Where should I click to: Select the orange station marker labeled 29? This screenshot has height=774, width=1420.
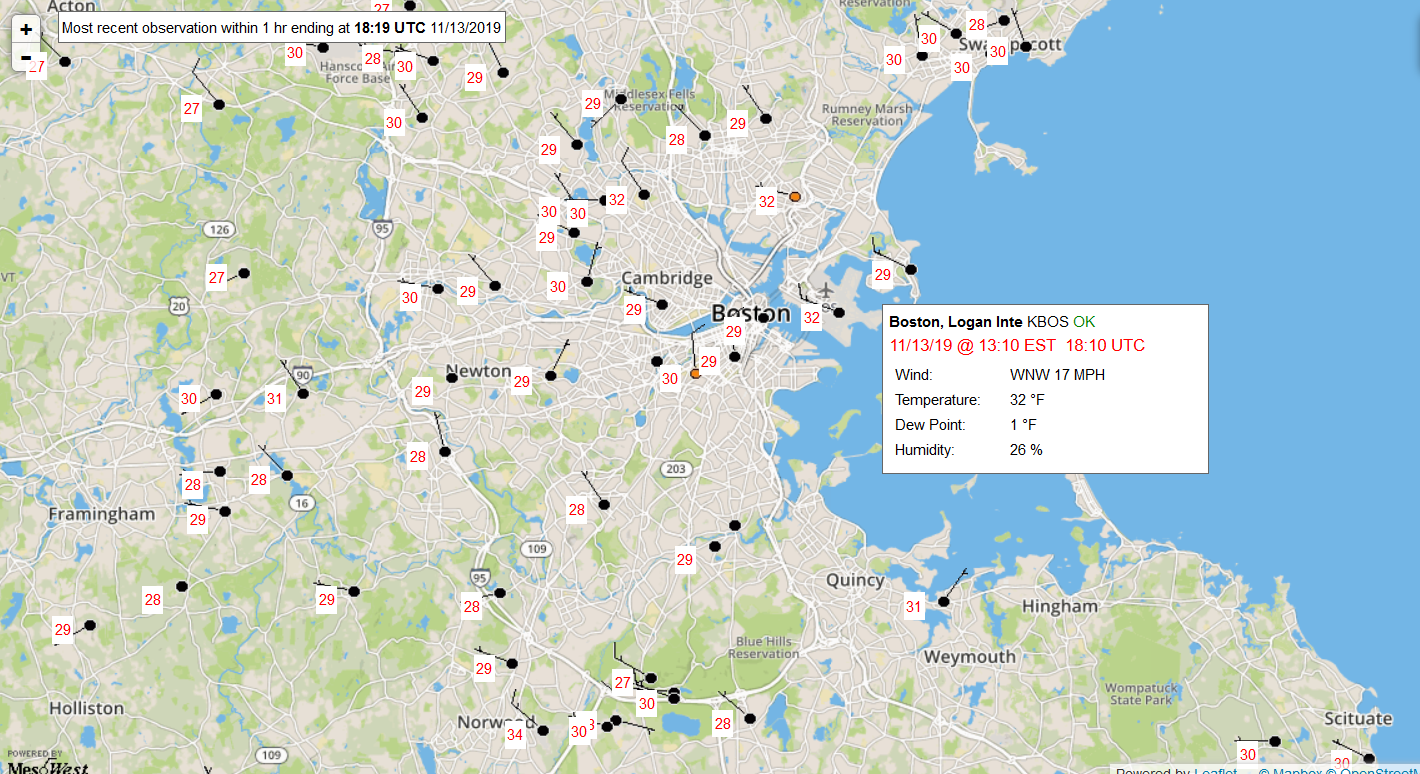click(695, 373)
